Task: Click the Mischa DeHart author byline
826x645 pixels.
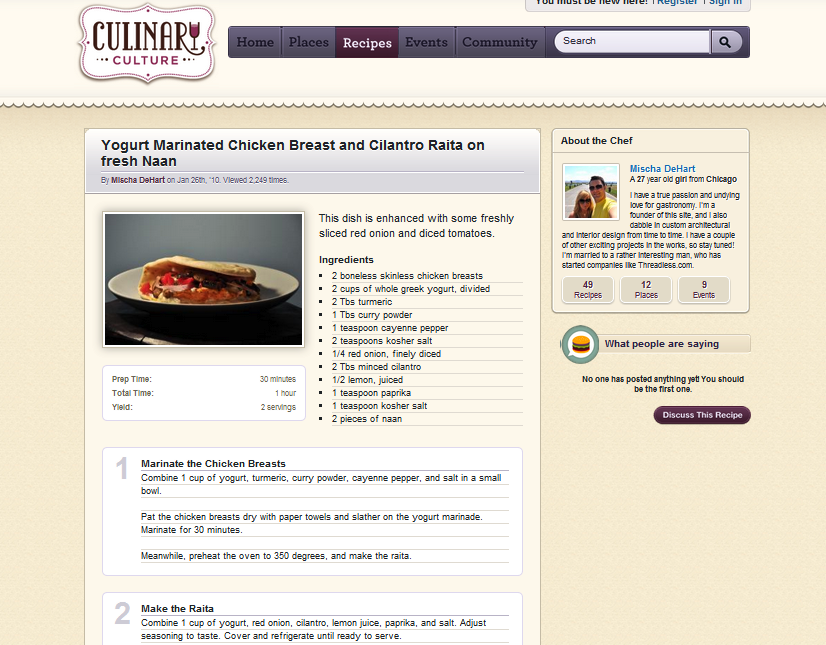Action: click(137, 180)
